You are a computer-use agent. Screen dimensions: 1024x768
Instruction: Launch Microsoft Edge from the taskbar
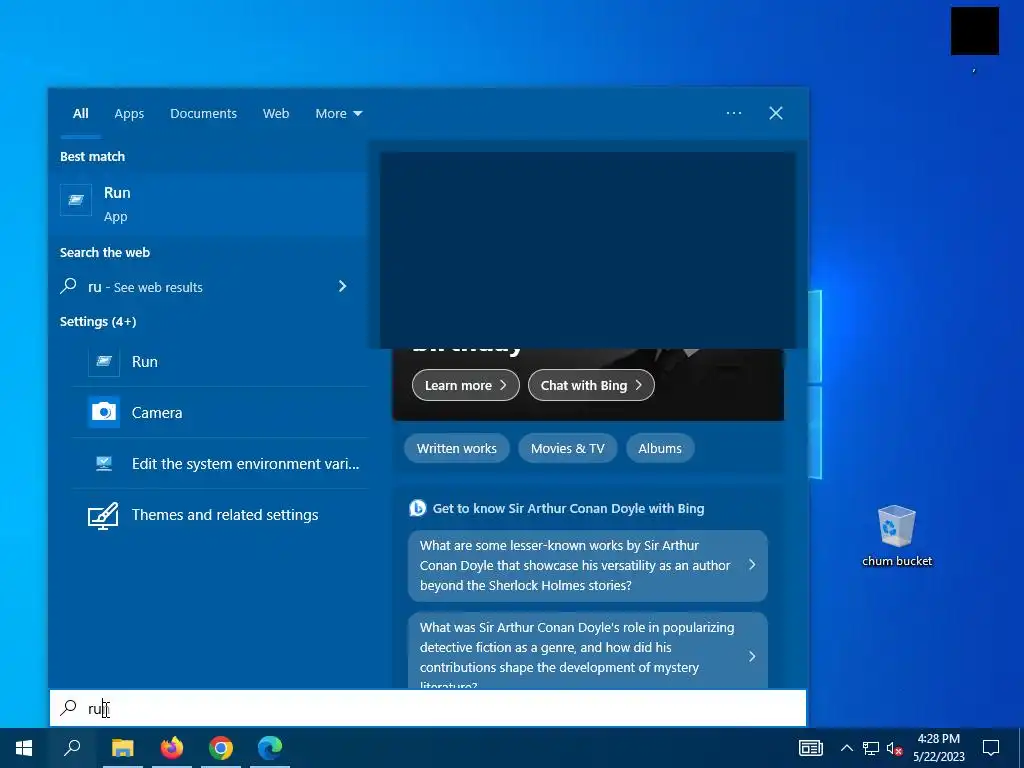[270, 748]
